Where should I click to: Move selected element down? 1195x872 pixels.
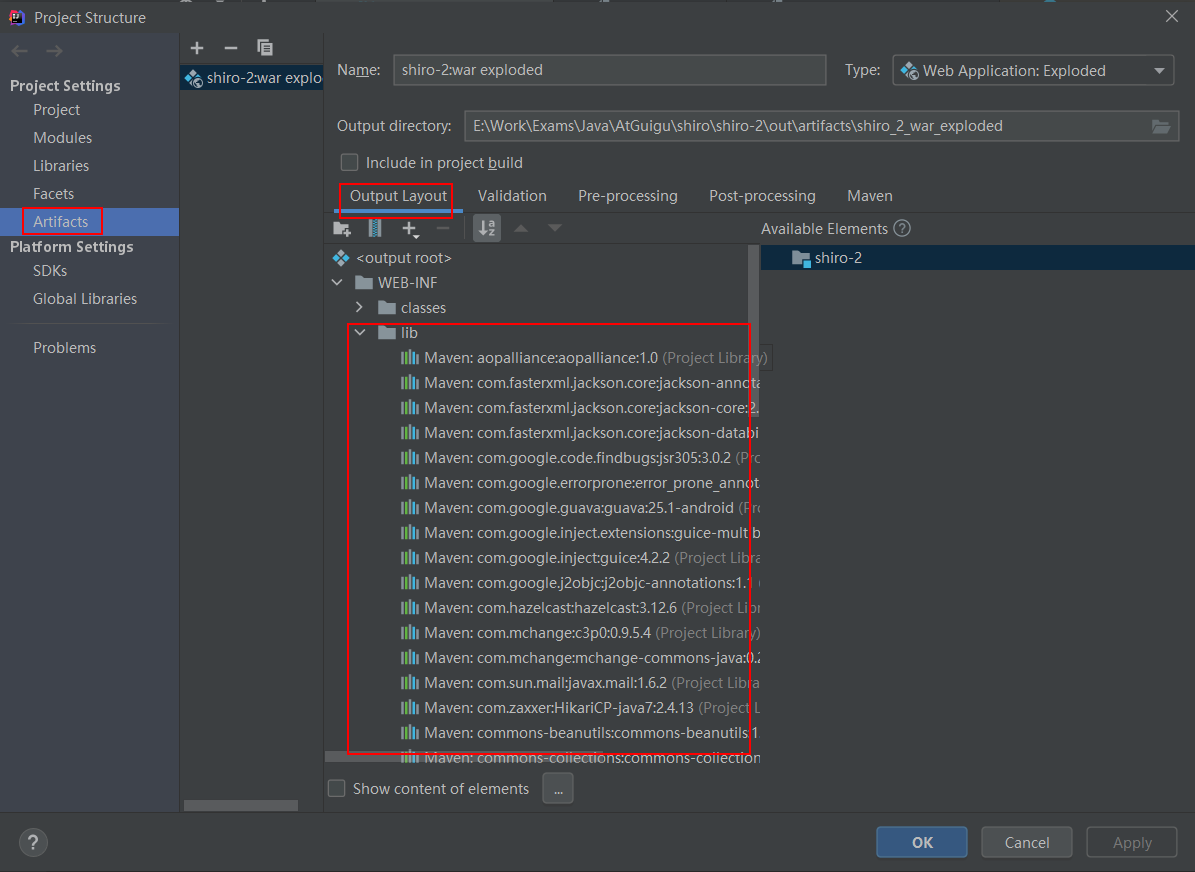(x=555, y=228)
